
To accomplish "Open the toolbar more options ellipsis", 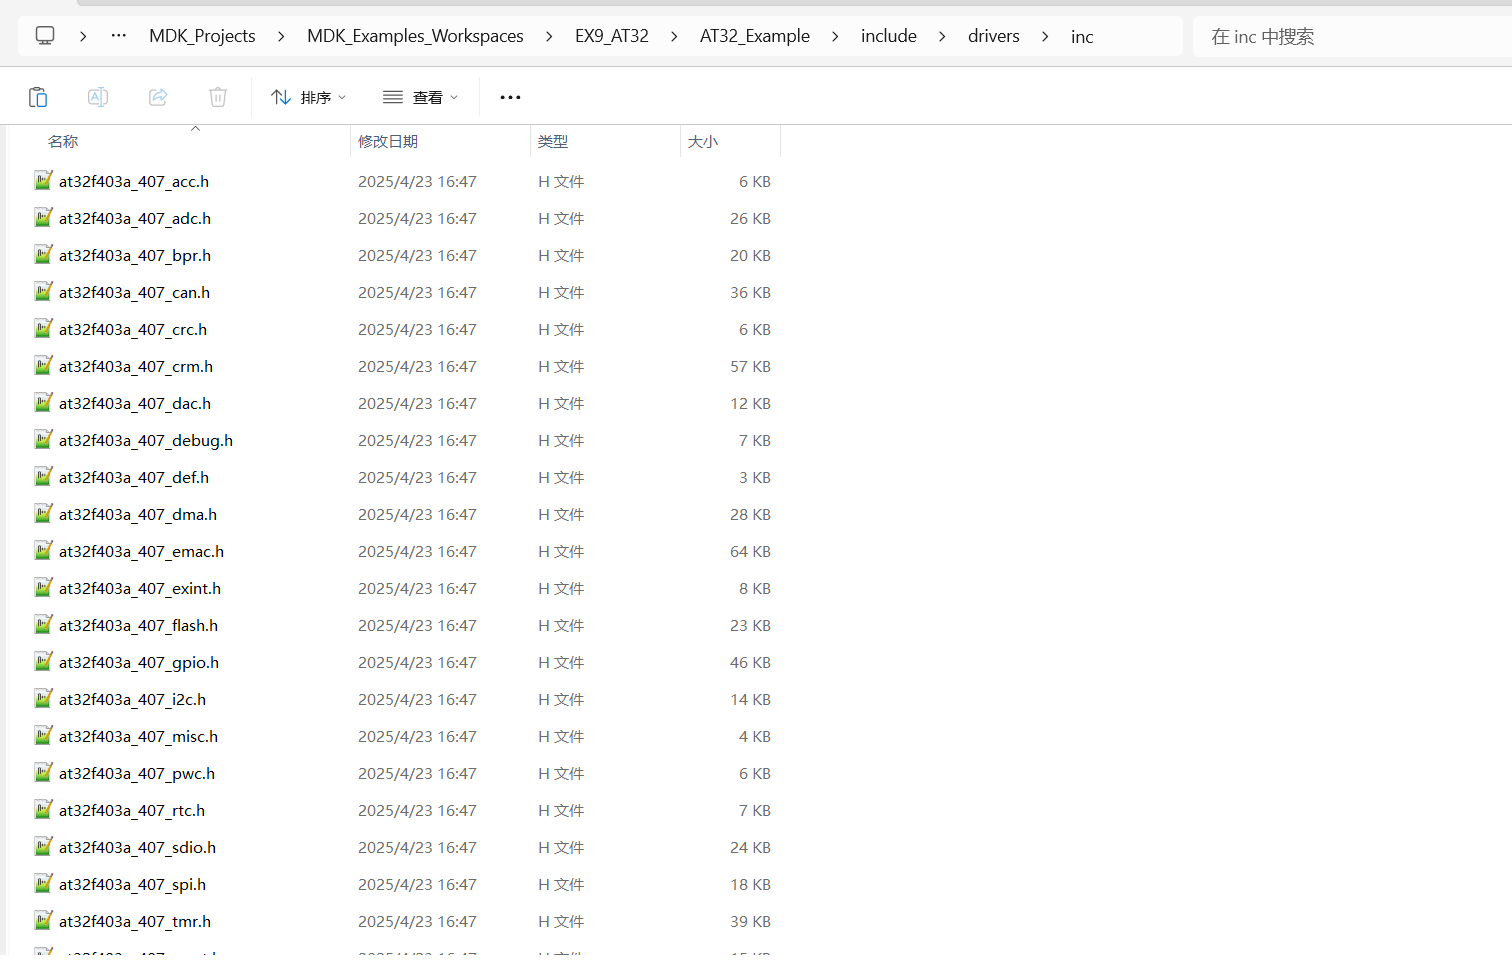I will coord(510,97).
